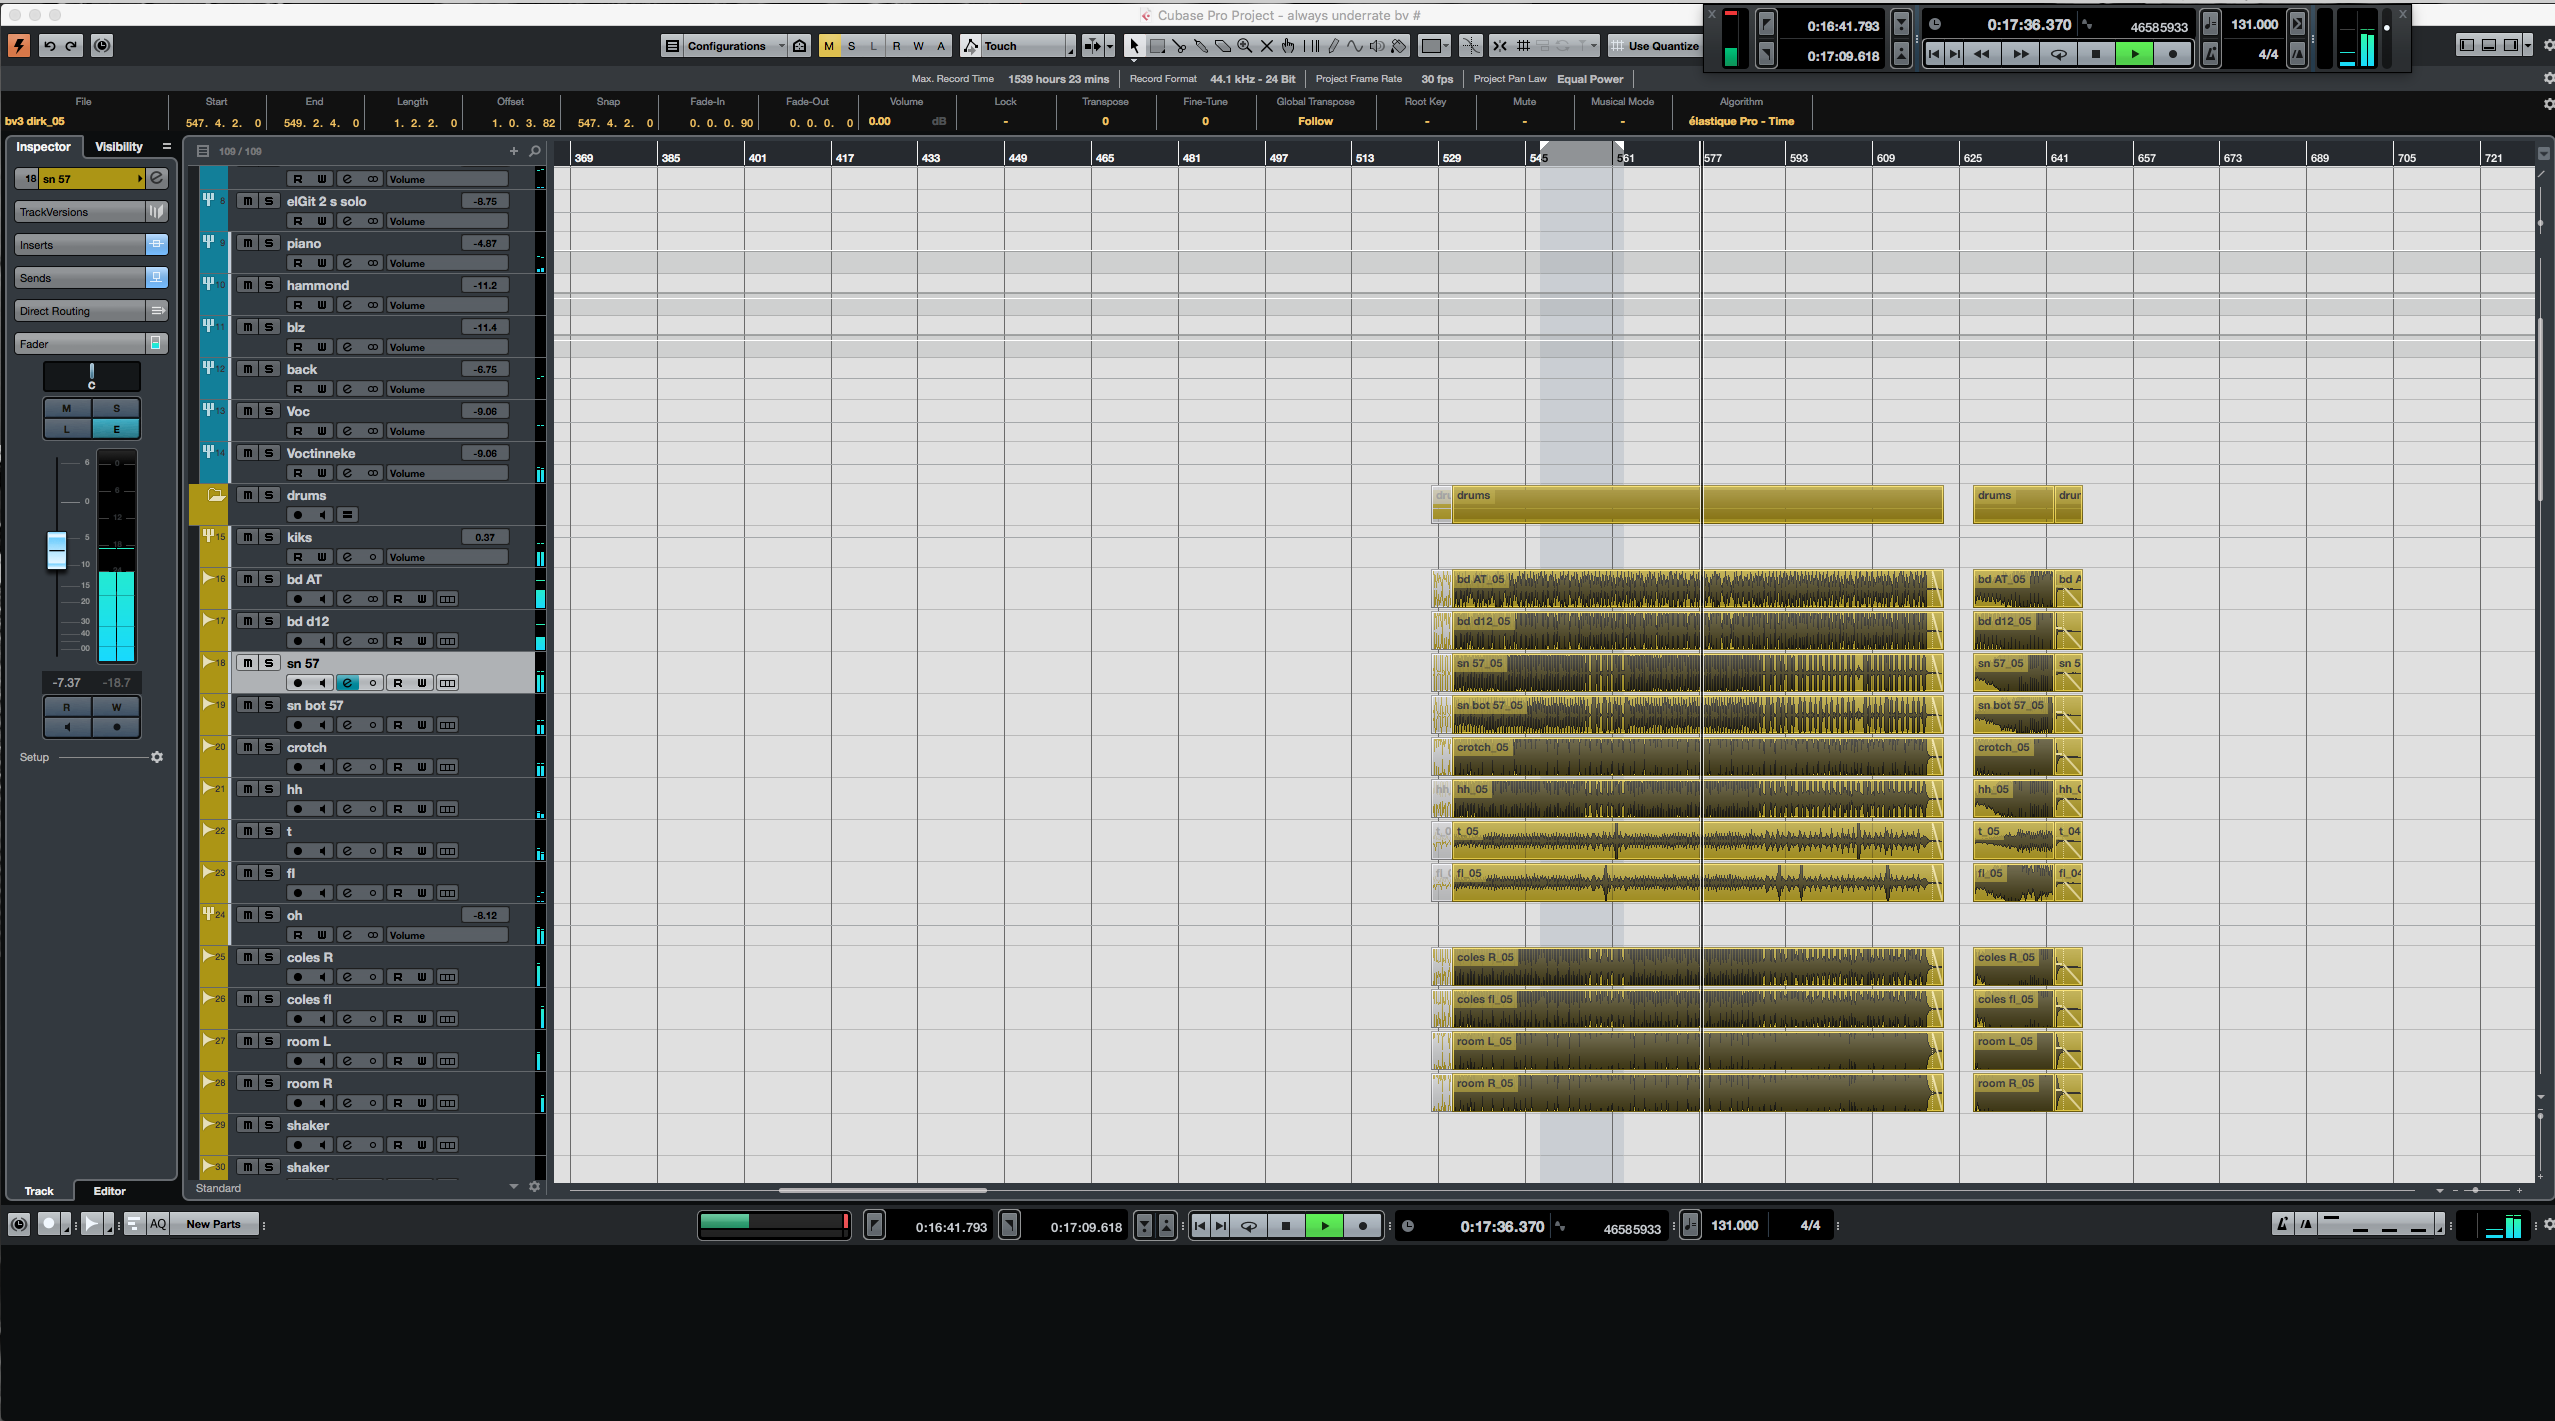
Task: Select the Scissors (Split) tool
Action: [1179, 46]
